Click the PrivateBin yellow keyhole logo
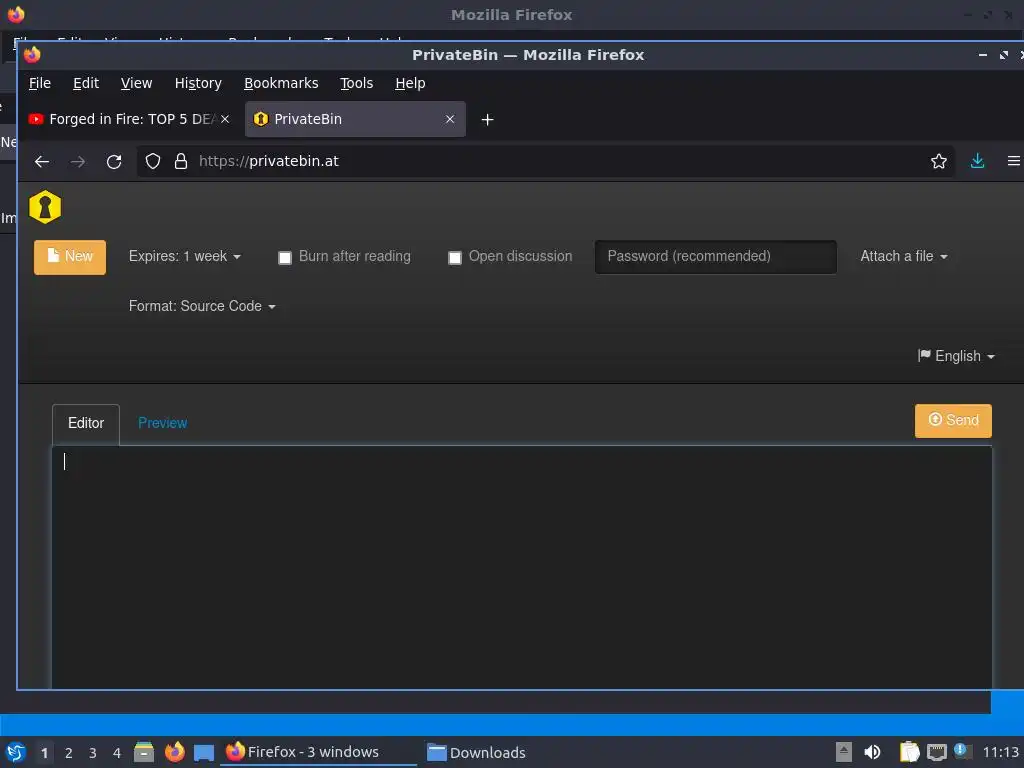The width and height of the screenshot is (1024, 768). click(x=45, y=207)
